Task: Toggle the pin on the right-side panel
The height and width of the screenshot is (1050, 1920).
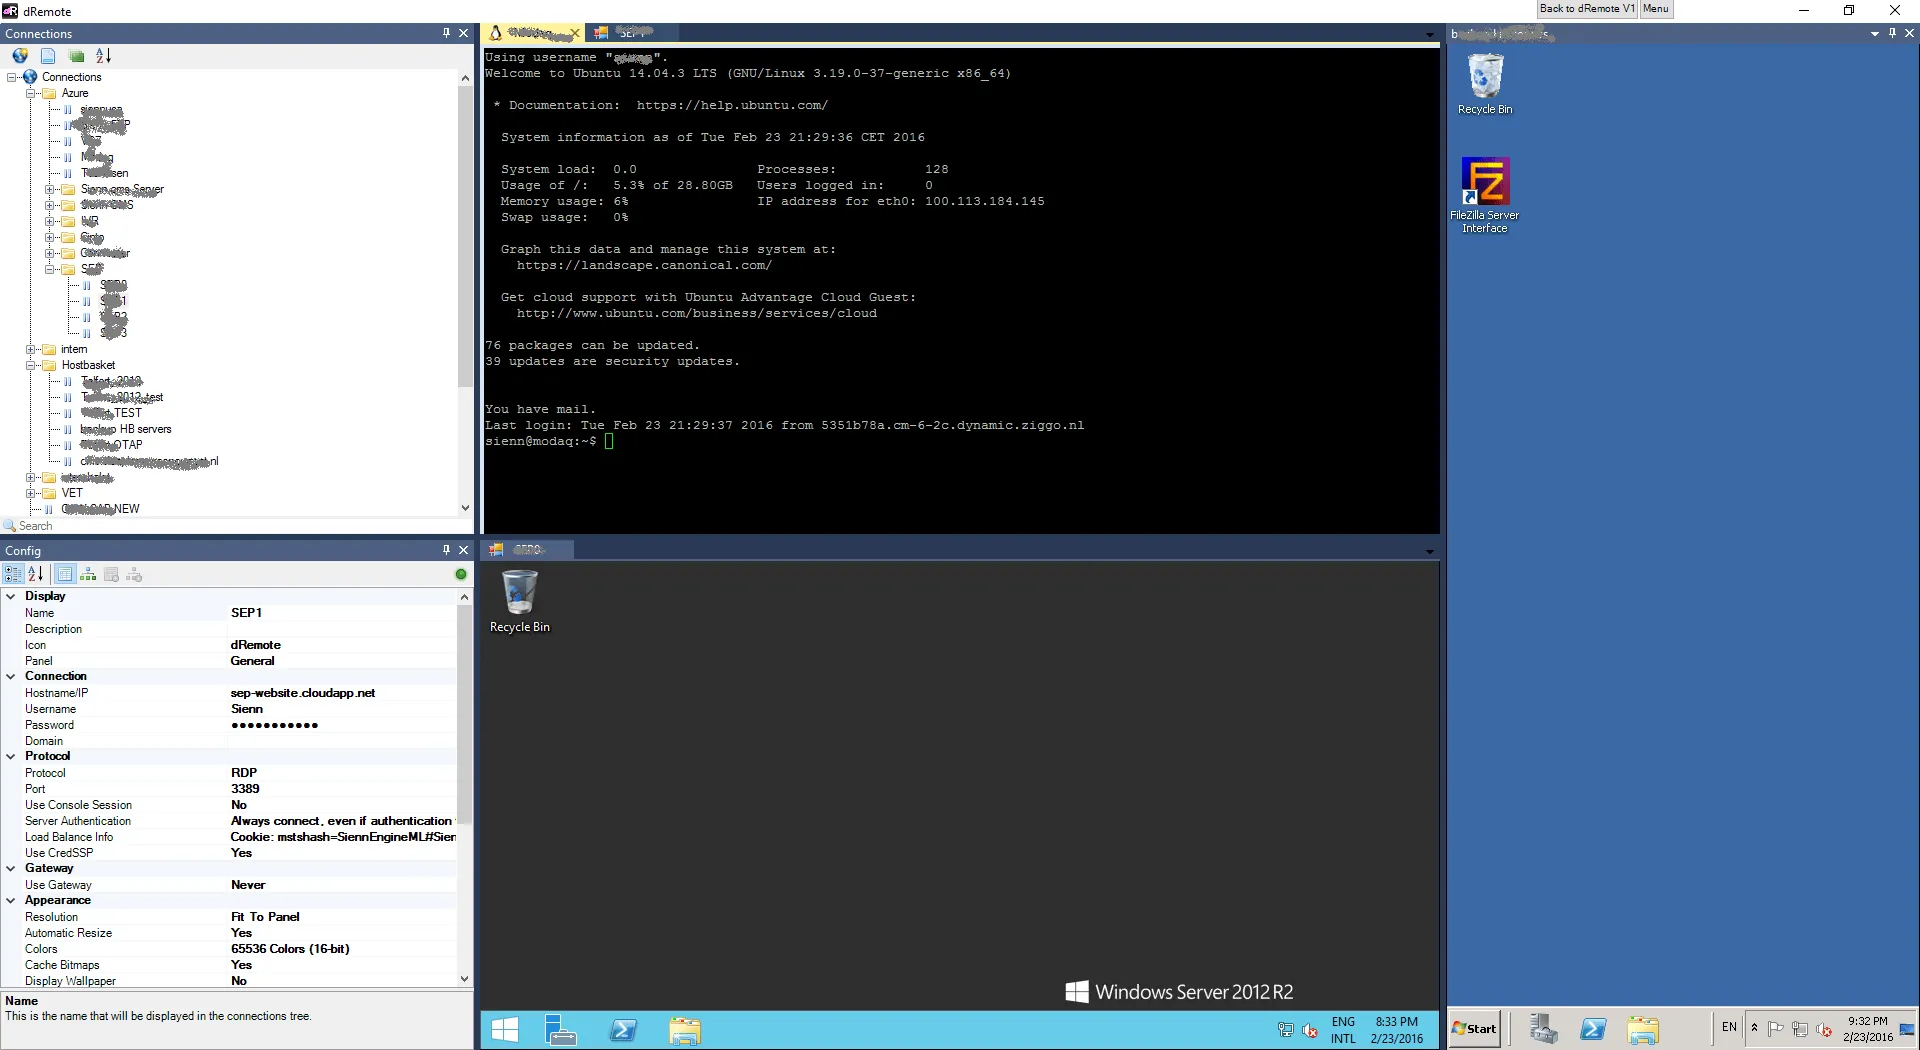Action: tap(1892, 33)
